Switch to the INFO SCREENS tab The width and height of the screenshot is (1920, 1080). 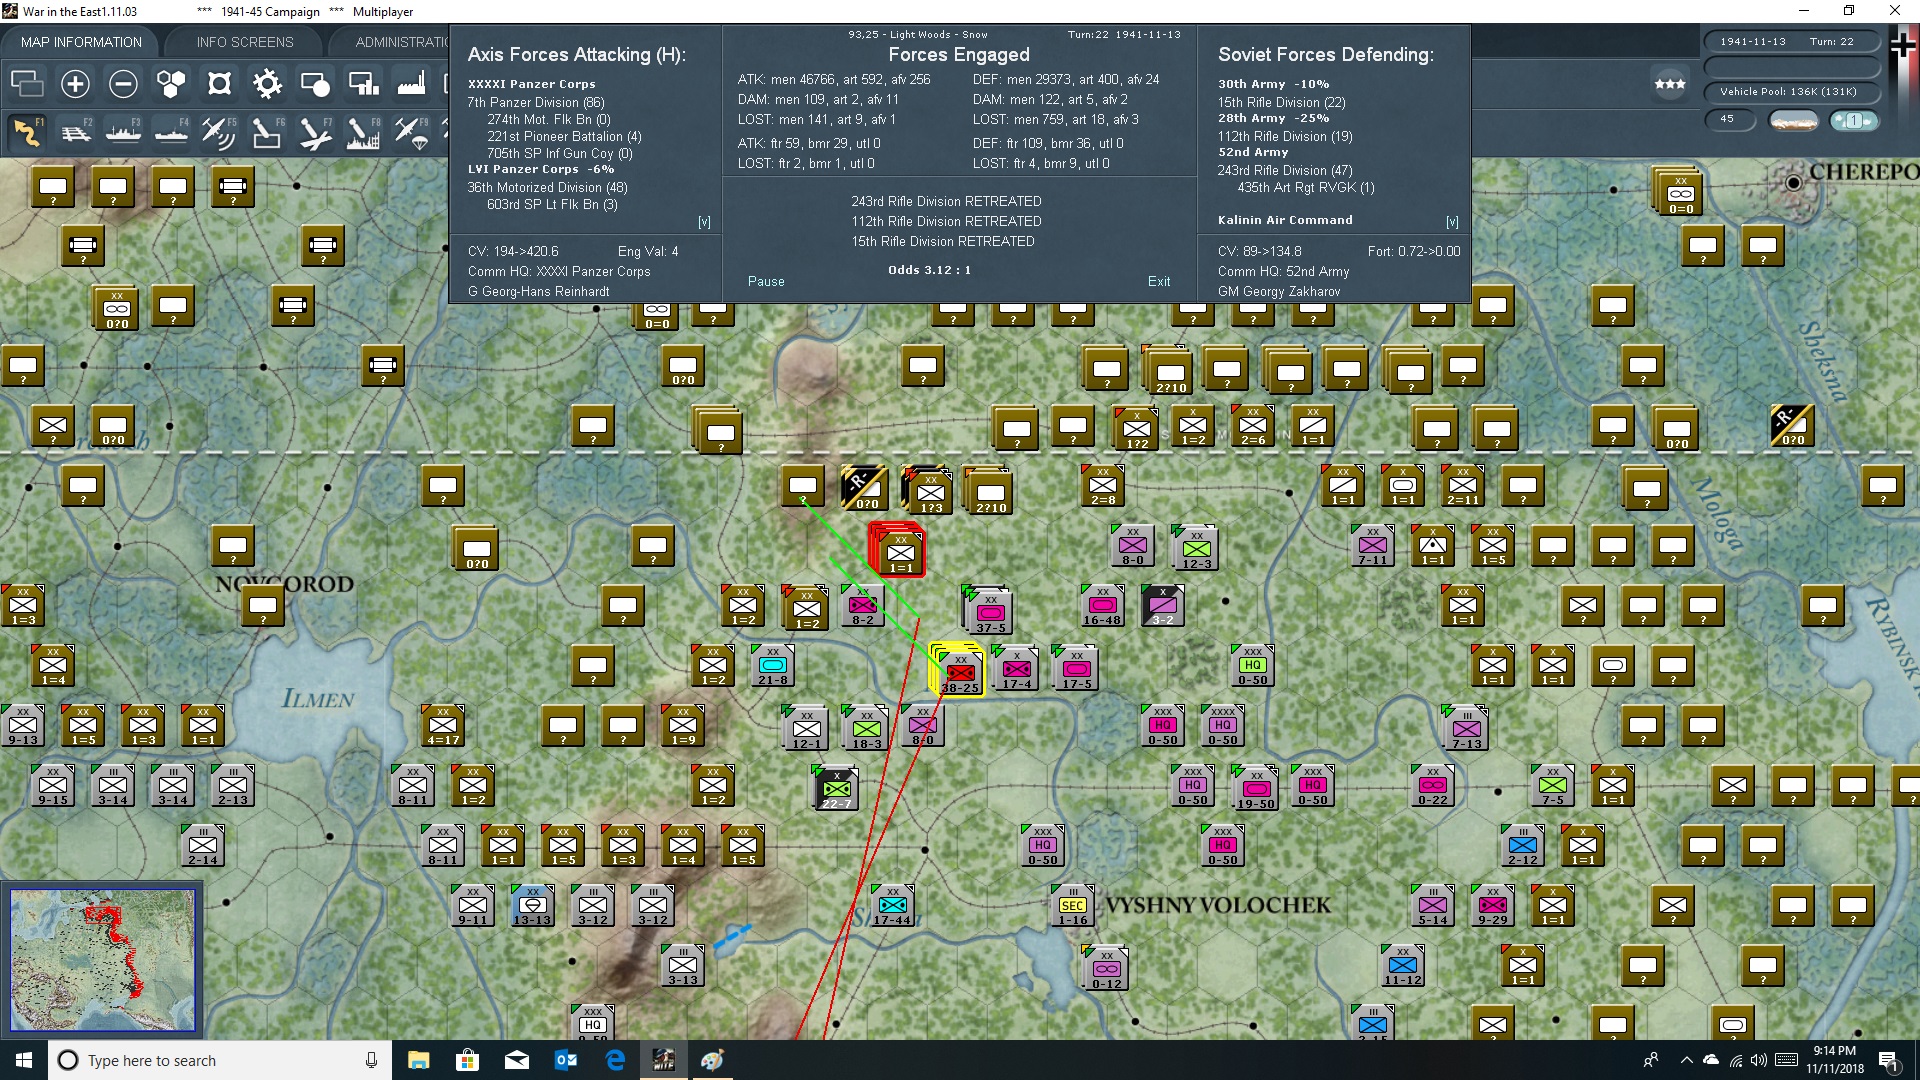click(x=244, y=41)
